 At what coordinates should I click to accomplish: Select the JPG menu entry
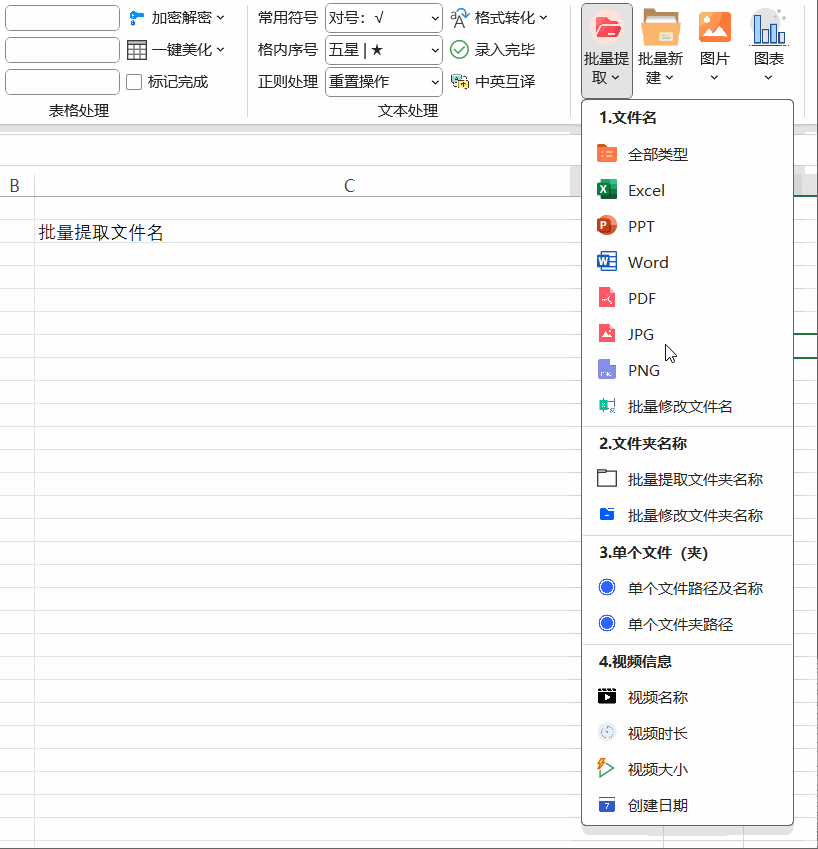688,335
